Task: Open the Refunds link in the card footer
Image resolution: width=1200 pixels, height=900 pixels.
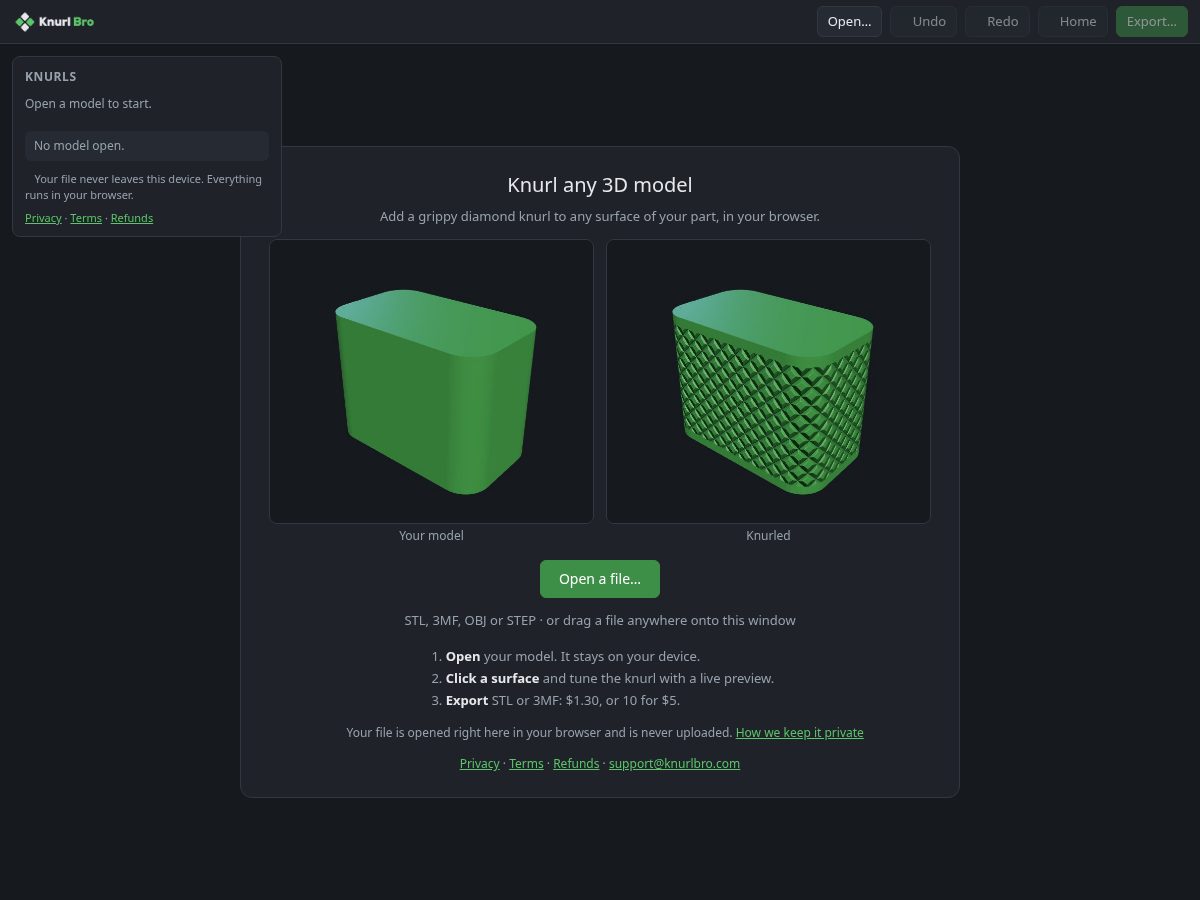Action: [x=576, y=764]
